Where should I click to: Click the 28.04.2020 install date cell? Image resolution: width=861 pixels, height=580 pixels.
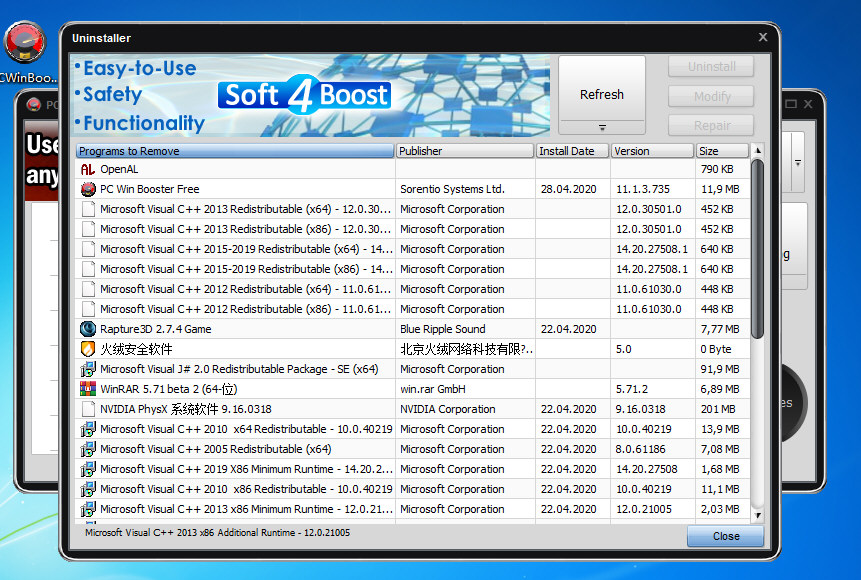568,189
